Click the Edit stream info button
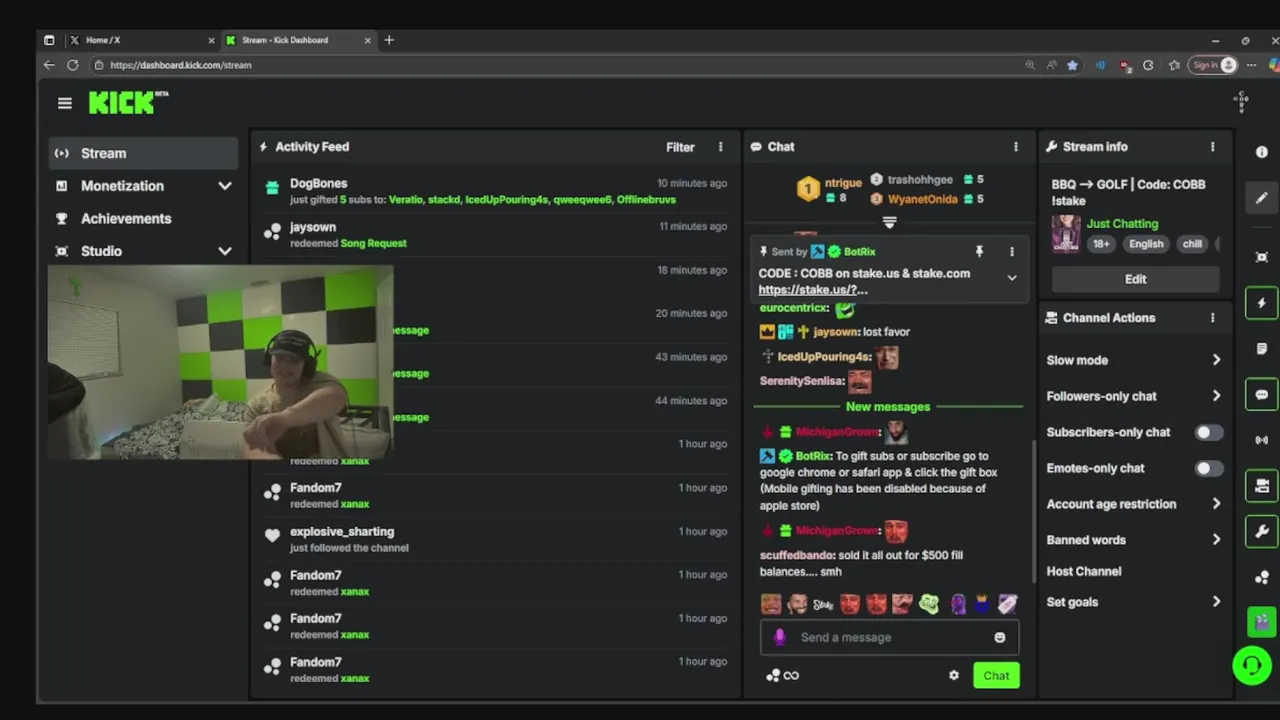The width and height of the screenshot is (1280, 720). pos(1135,279)
